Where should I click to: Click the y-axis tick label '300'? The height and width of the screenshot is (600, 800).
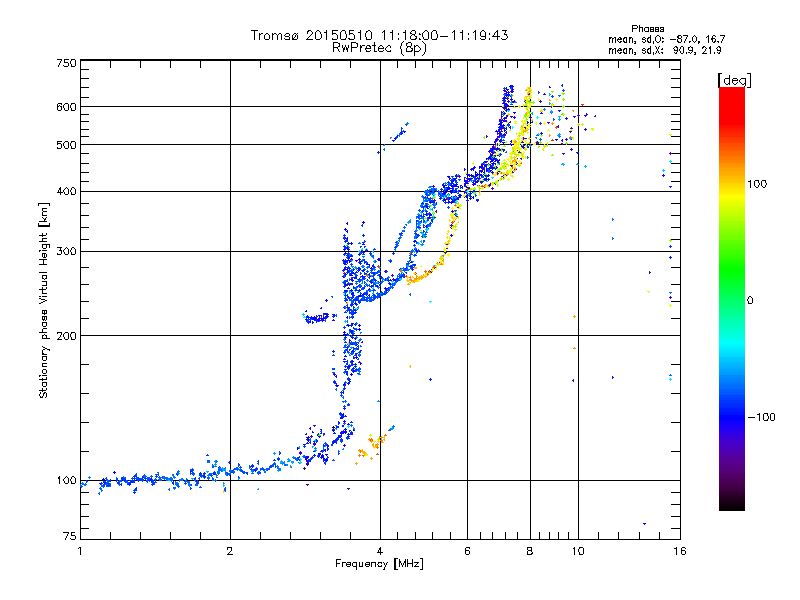coord(66,252)
